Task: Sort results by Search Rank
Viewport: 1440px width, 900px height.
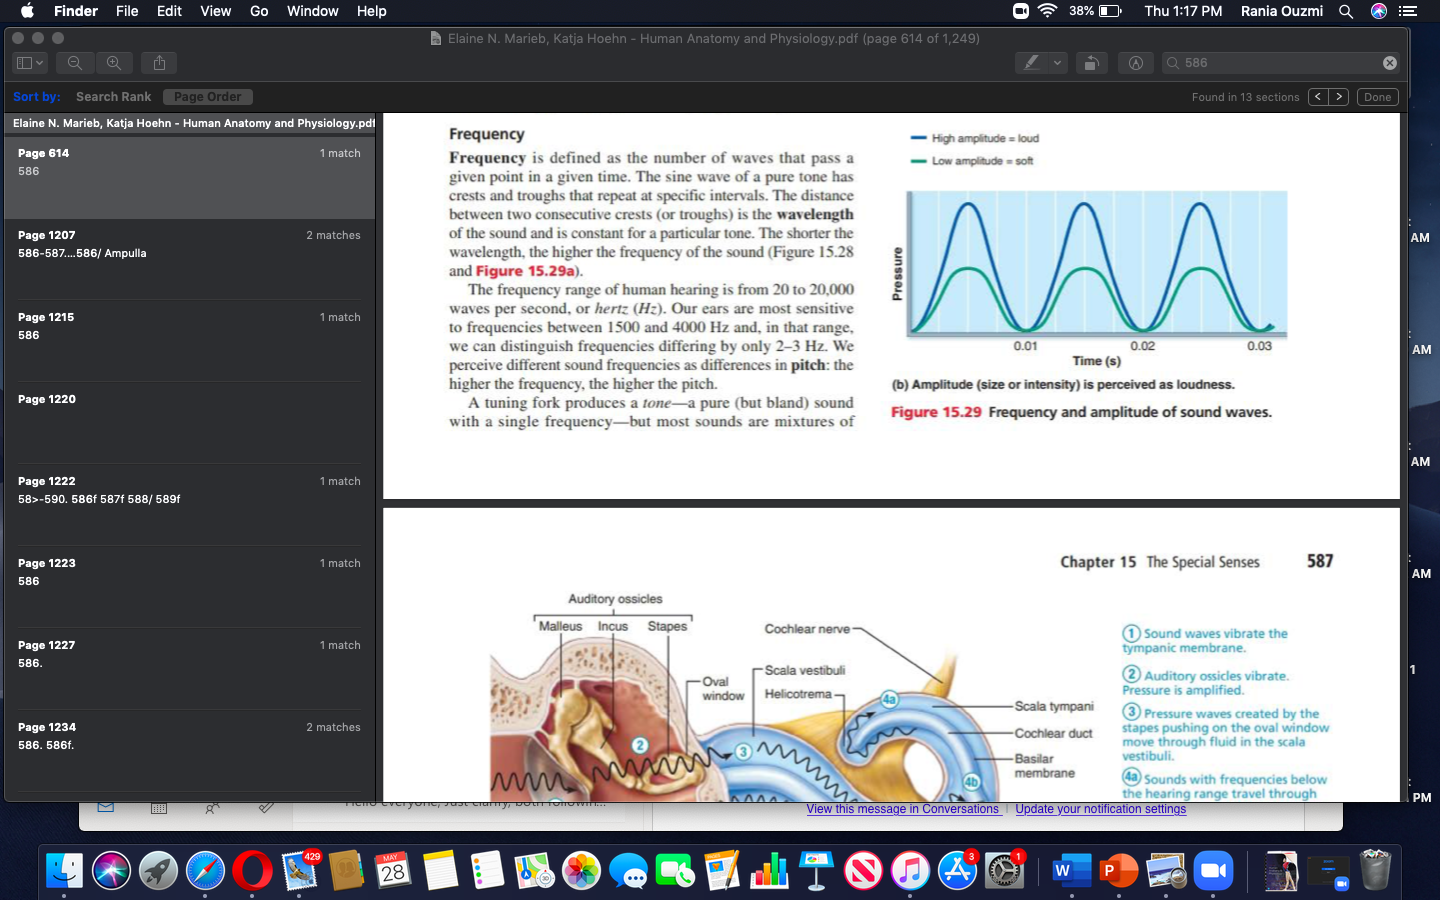Action: (113, 97)
